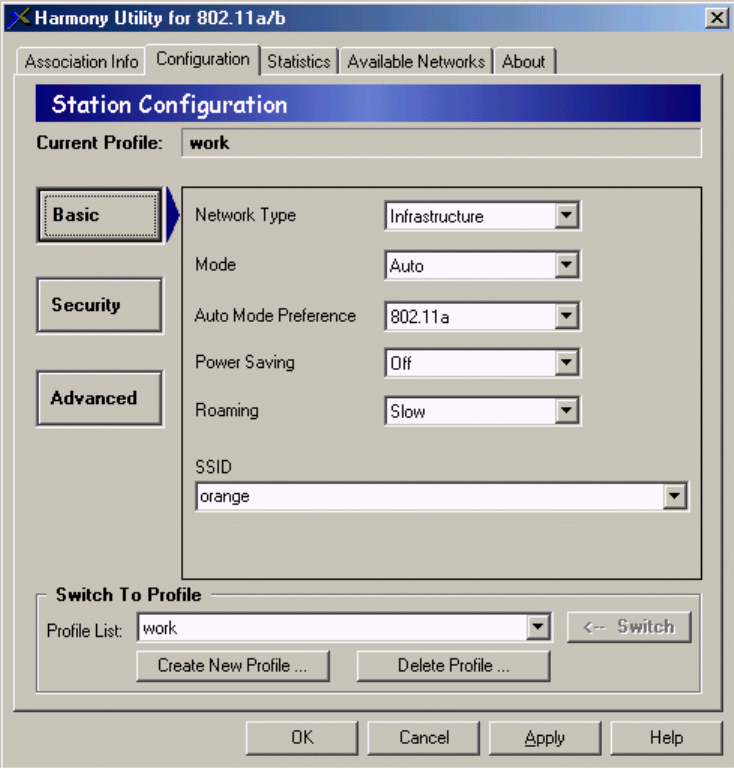
Task: Open the Statistics tab
Action: tap(299, 62)
